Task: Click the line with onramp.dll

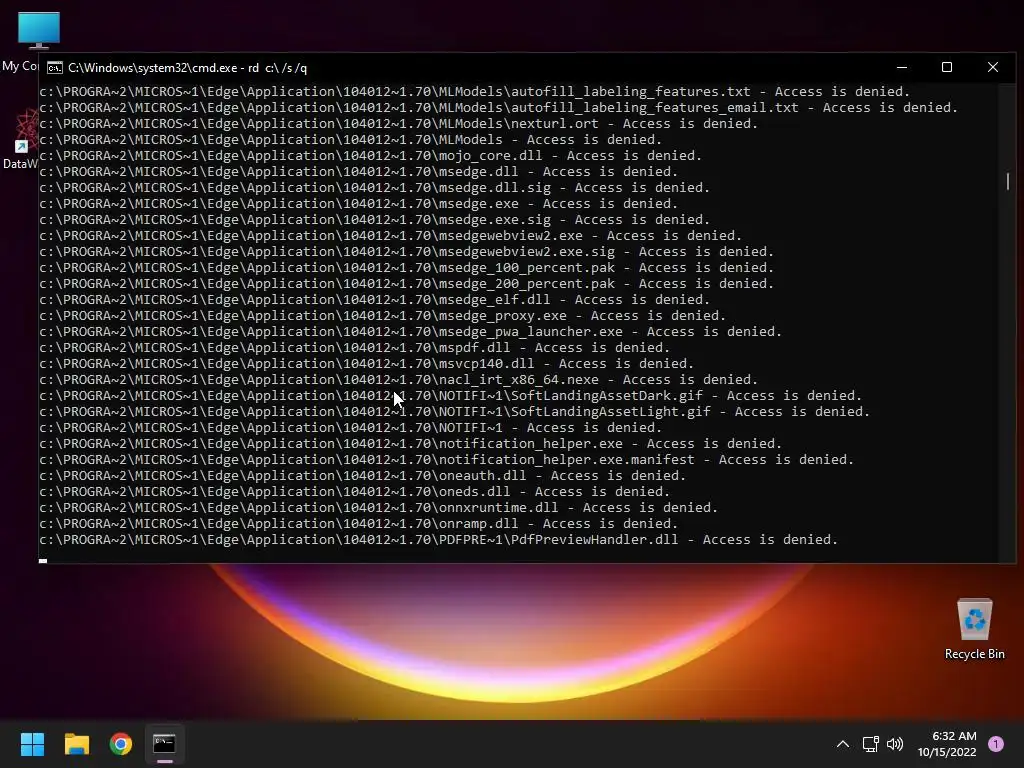Action: tap(359, 524)
